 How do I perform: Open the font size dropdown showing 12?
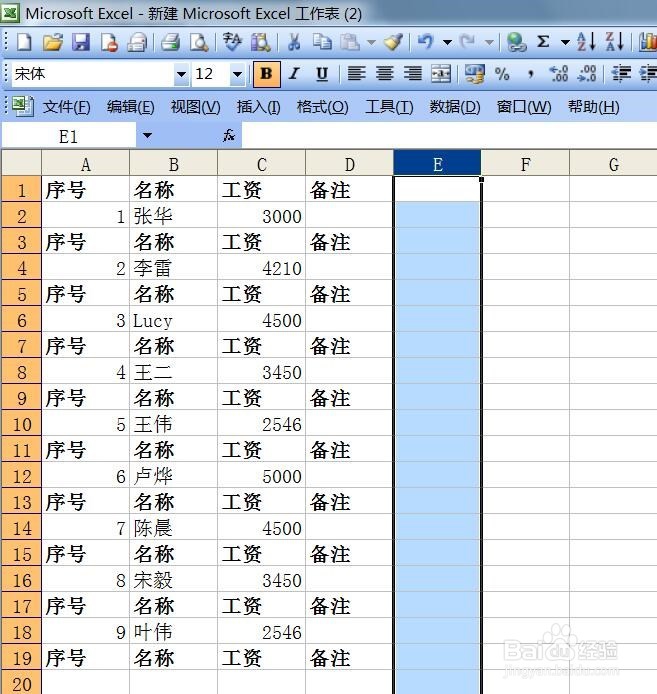click(x=238, y=74)
